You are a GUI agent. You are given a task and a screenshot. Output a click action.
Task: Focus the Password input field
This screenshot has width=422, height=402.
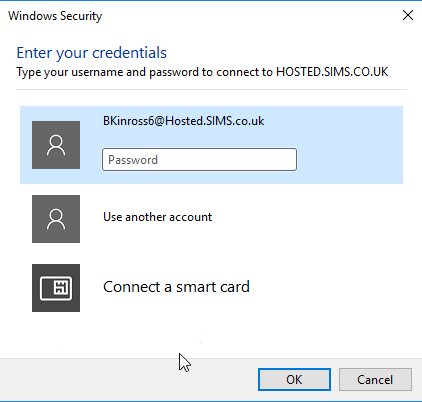(199, 160)
